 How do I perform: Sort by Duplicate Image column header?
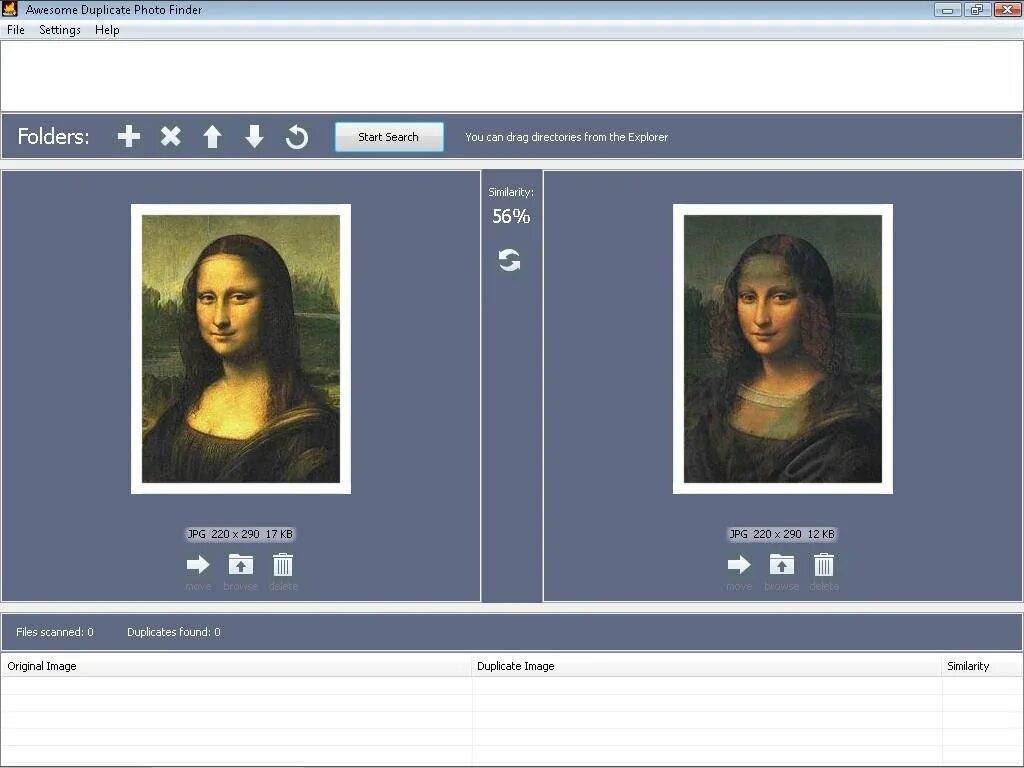pos(707,666)
